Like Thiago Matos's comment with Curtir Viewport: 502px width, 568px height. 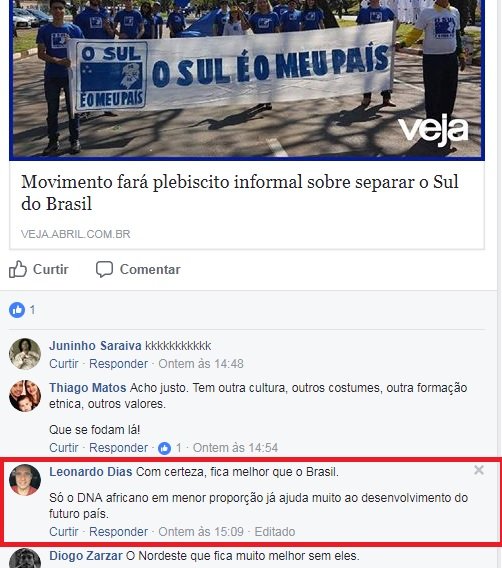tap(64, 448)
